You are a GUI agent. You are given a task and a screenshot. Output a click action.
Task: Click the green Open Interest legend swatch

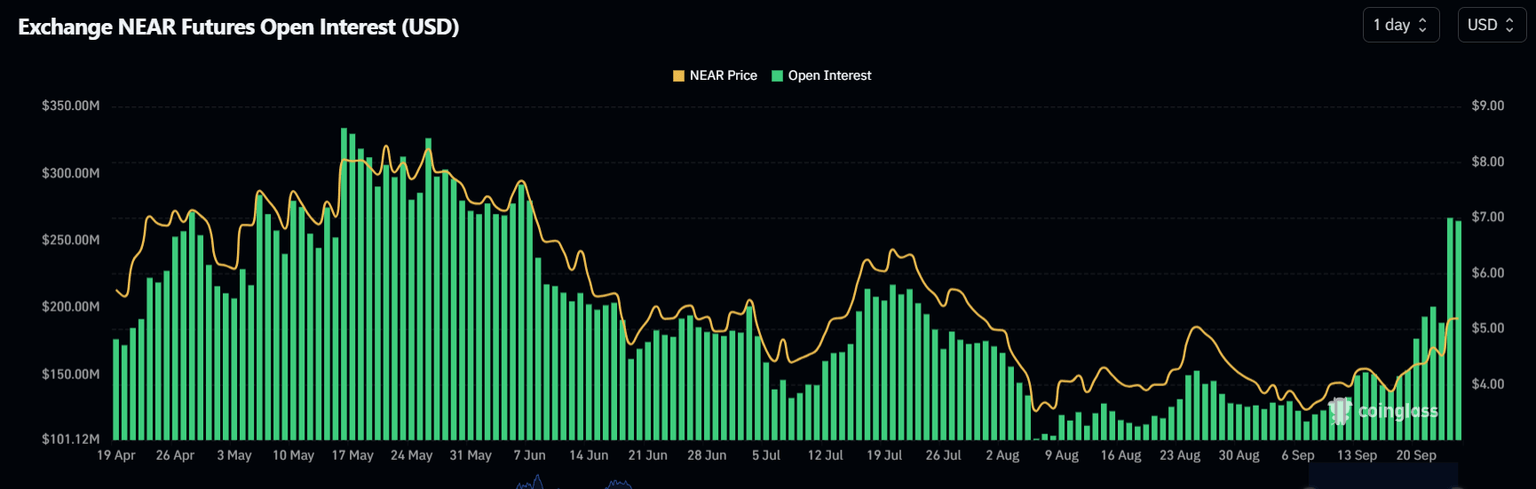click(778, 75)
